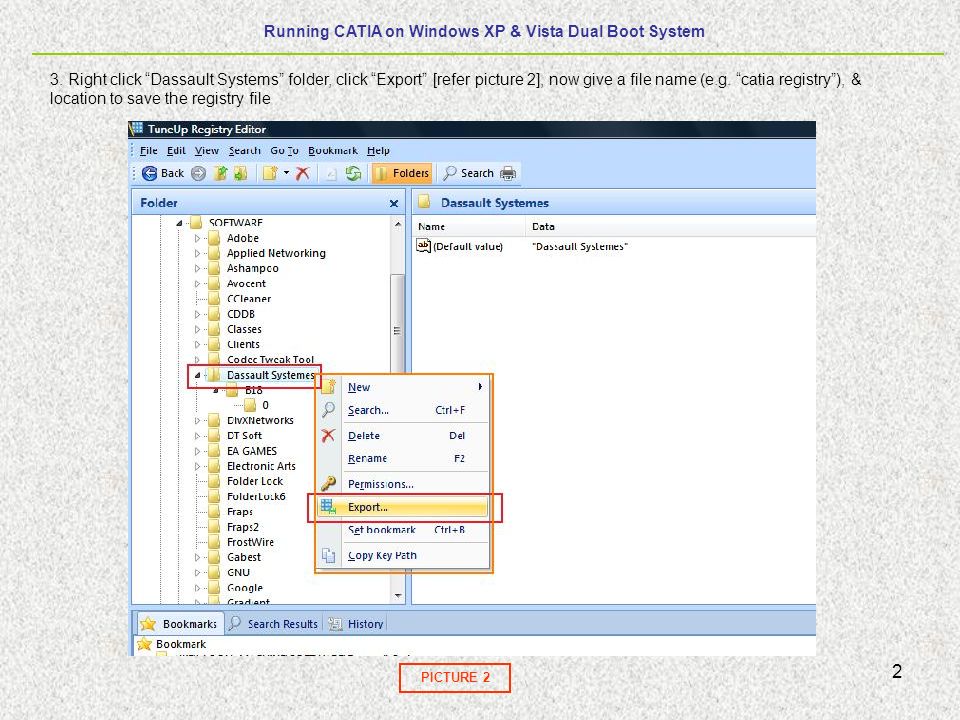Viewport: 960px width, 720px height.
Task: Click the Data column header
Action: 670,227
